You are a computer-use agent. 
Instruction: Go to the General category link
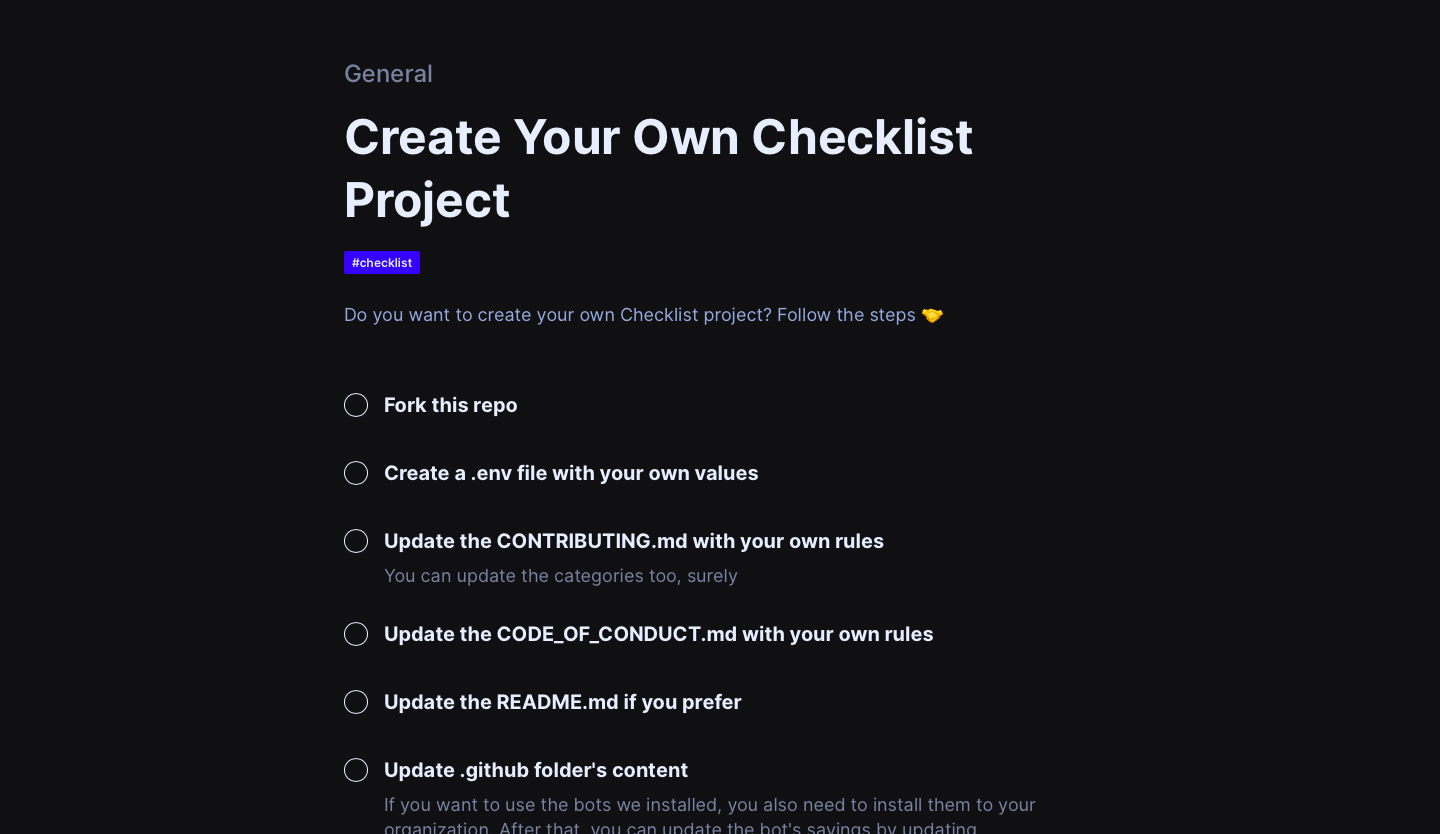388,74
